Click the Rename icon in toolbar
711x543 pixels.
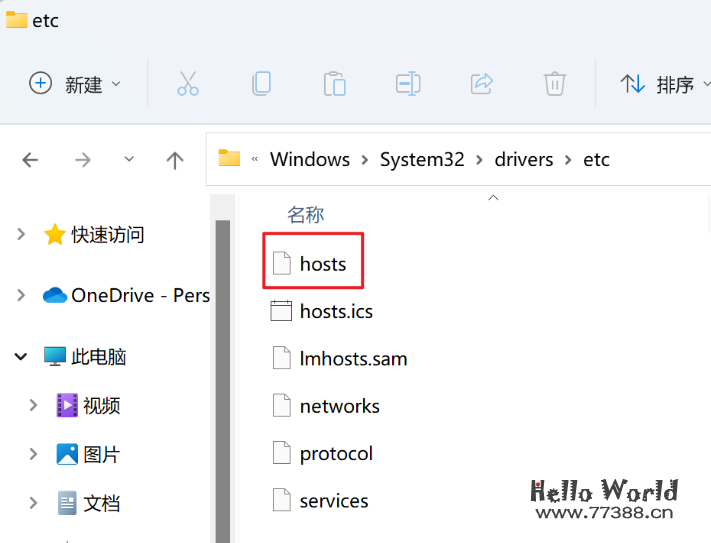pos(408,84)
